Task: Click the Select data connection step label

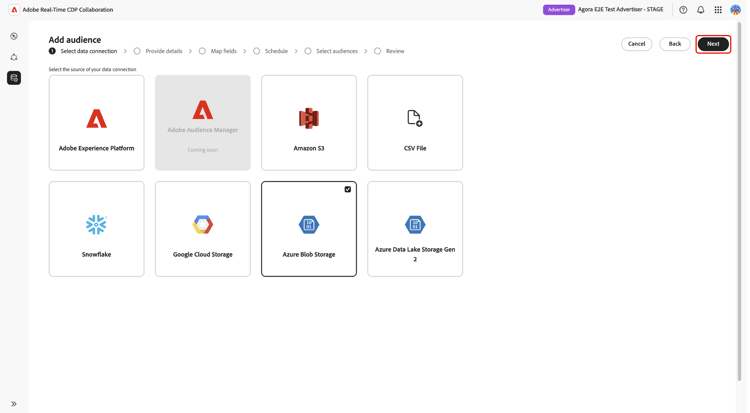Action: point(89,51)
